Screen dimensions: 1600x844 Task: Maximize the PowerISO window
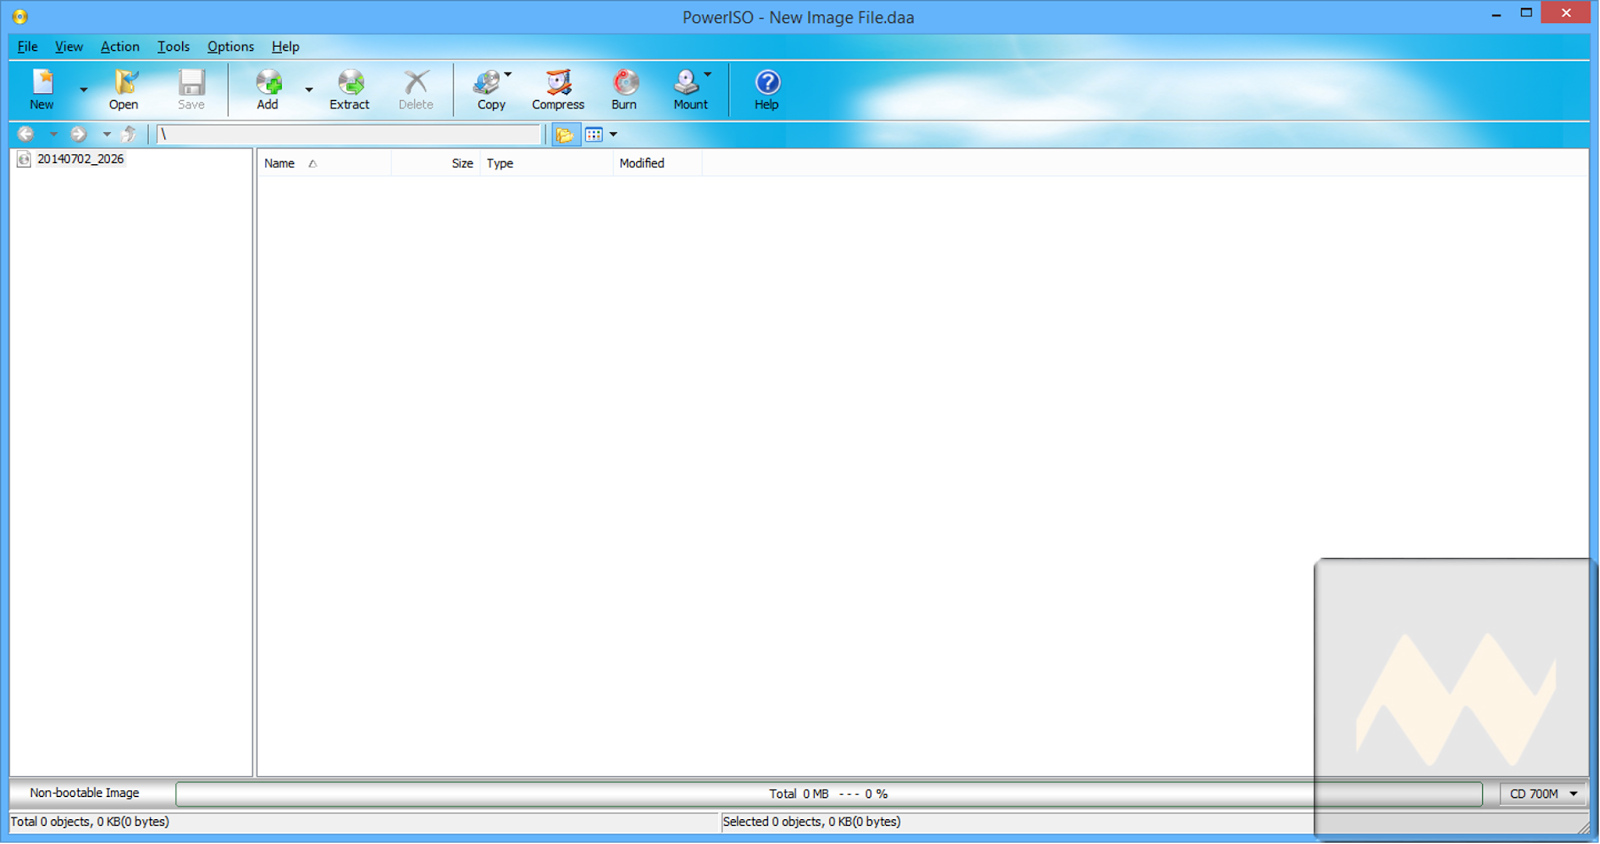[x=1526, y=13]
